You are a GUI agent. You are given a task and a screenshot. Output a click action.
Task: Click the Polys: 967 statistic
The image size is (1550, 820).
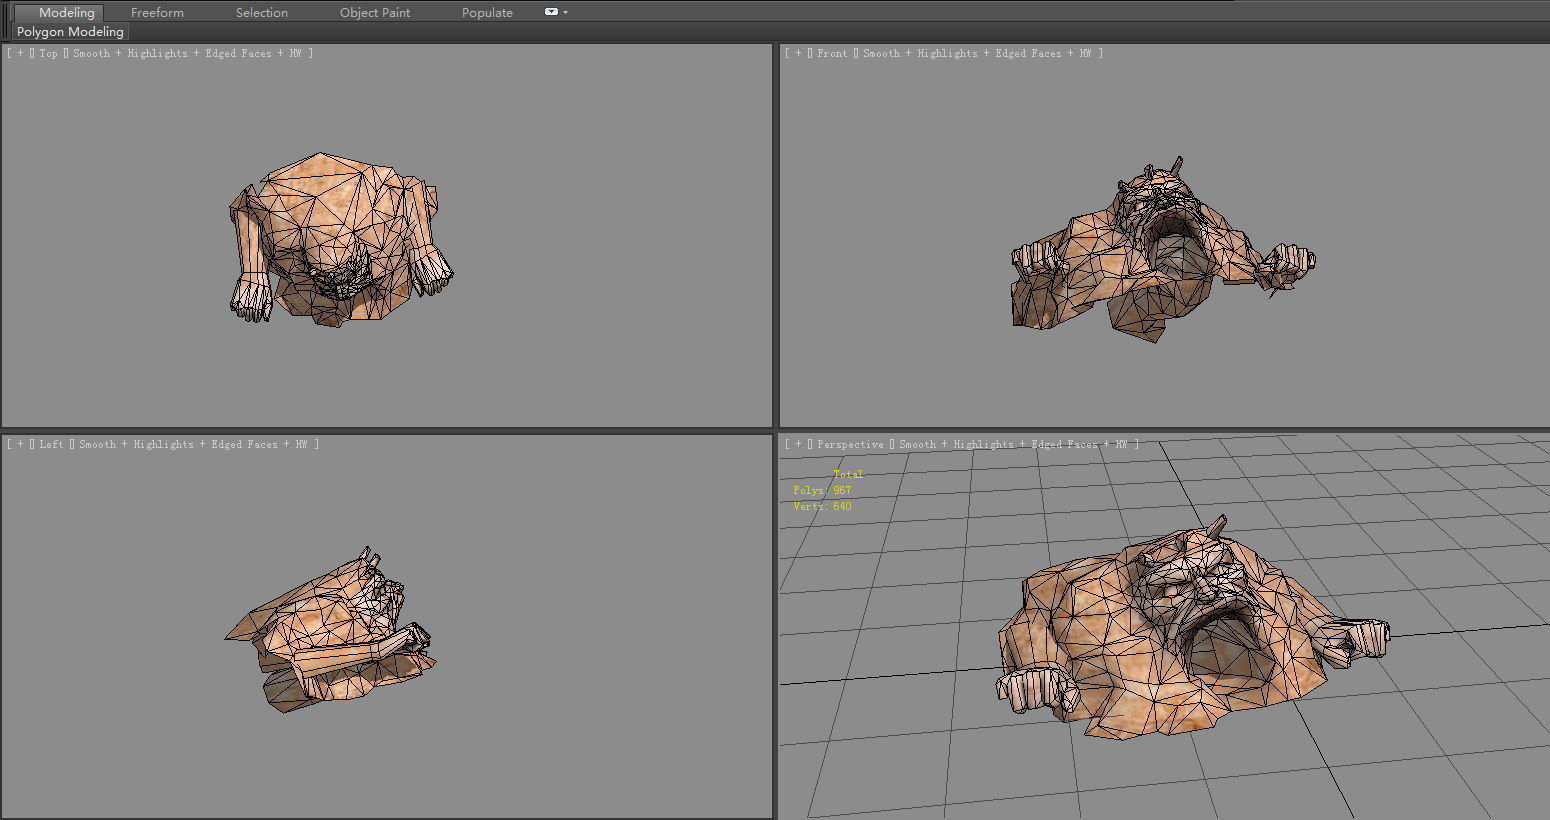(x=822, y=490)
